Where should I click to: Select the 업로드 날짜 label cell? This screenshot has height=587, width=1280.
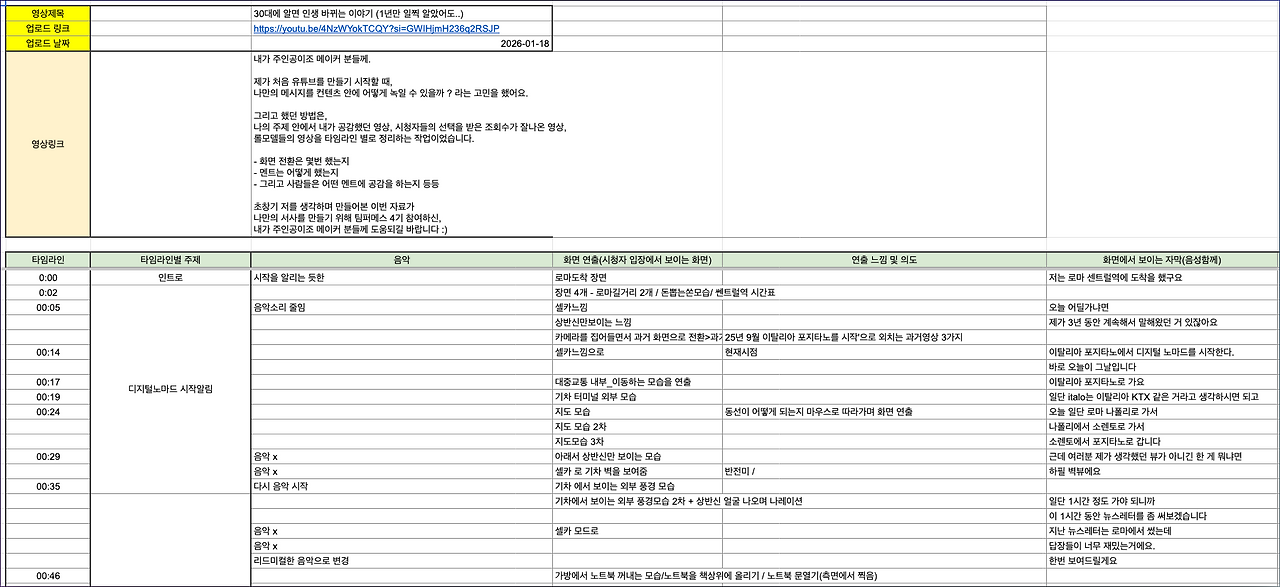coord(47,44)
